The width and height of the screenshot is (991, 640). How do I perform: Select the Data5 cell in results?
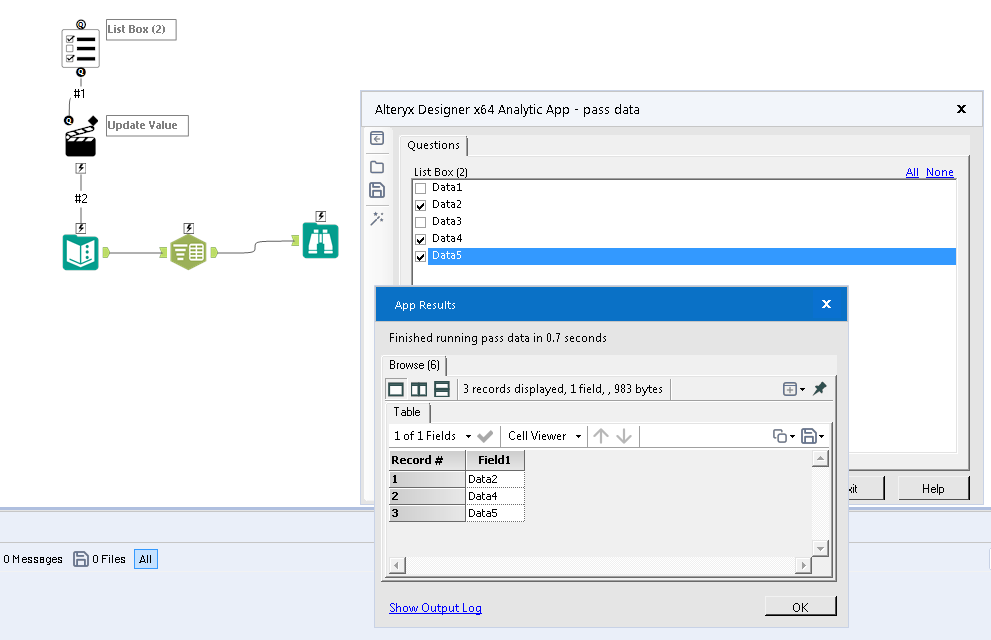495,513
